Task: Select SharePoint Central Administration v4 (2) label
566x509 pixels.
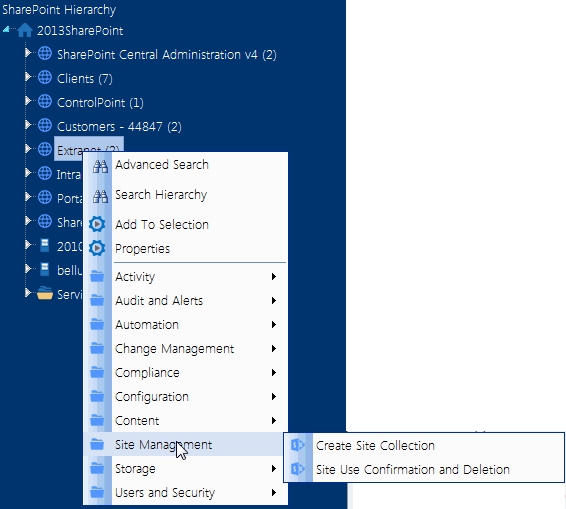Action: click(x=167, y=55)
